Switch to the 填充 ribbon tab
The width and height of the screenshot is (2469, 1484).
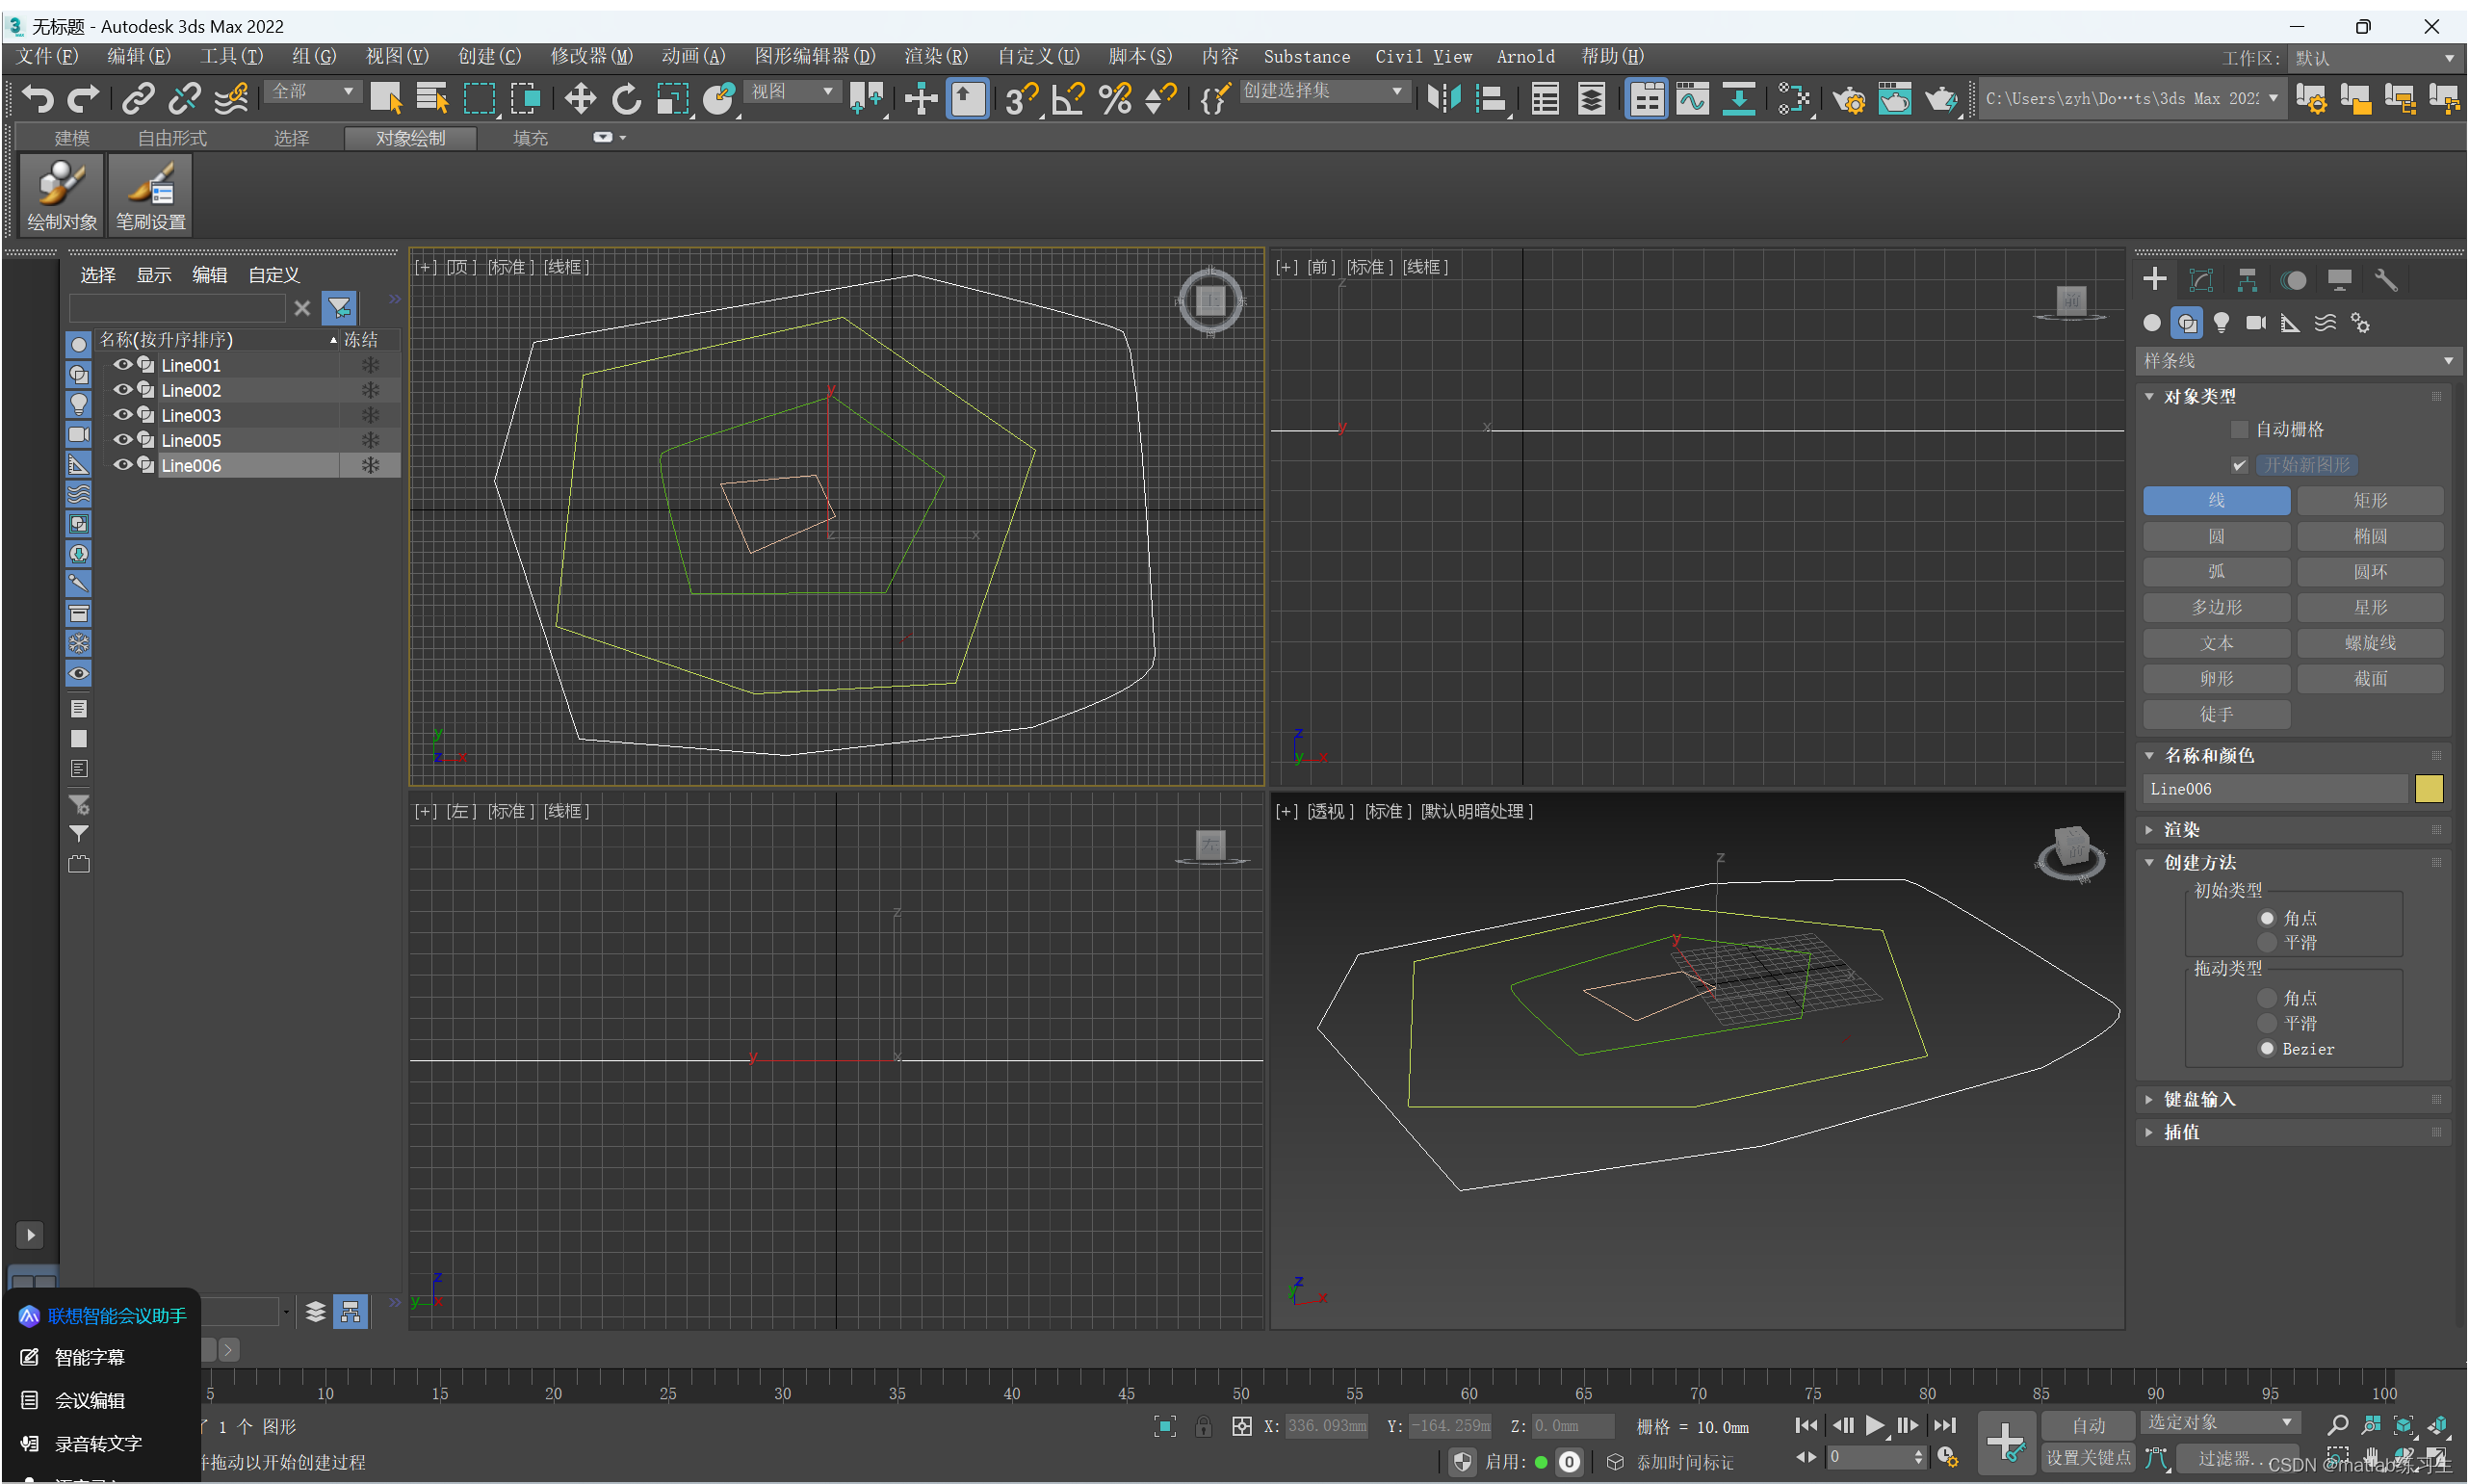tap(530, 138)
